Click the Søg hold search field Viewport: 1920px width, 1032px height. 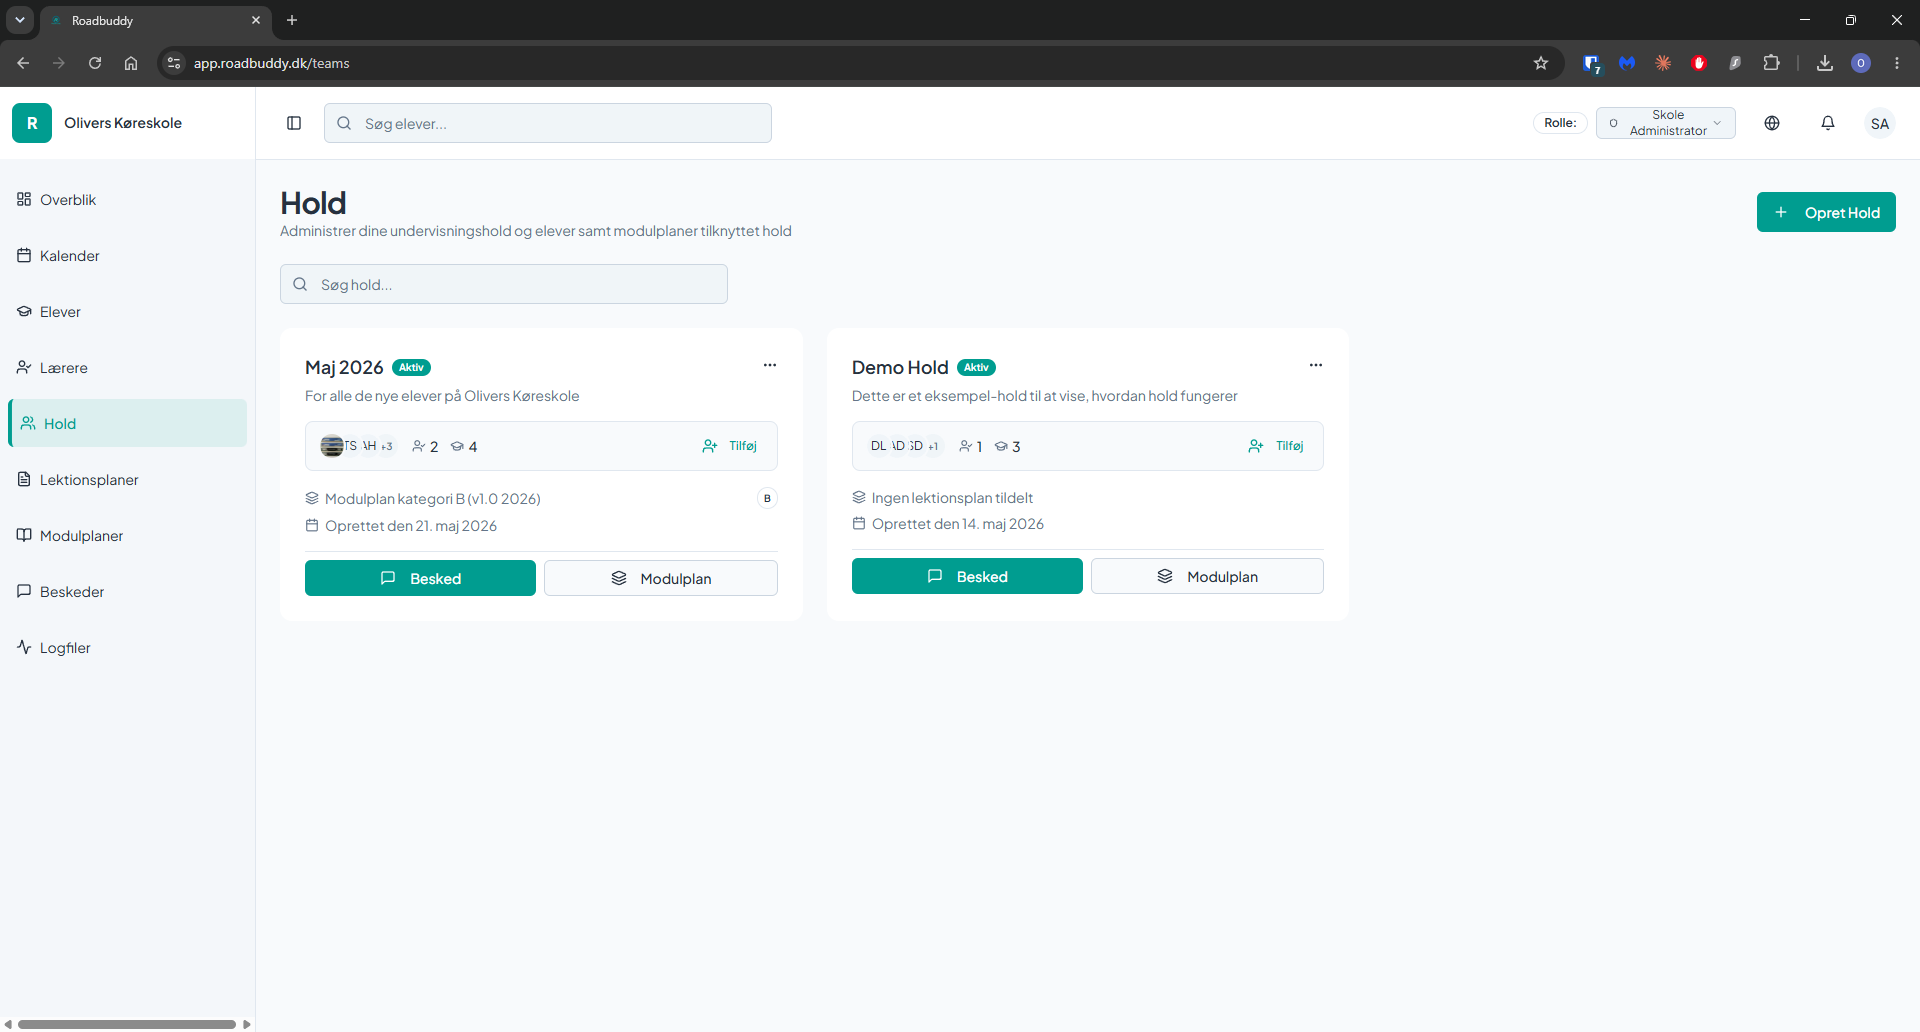coord(504,284)
